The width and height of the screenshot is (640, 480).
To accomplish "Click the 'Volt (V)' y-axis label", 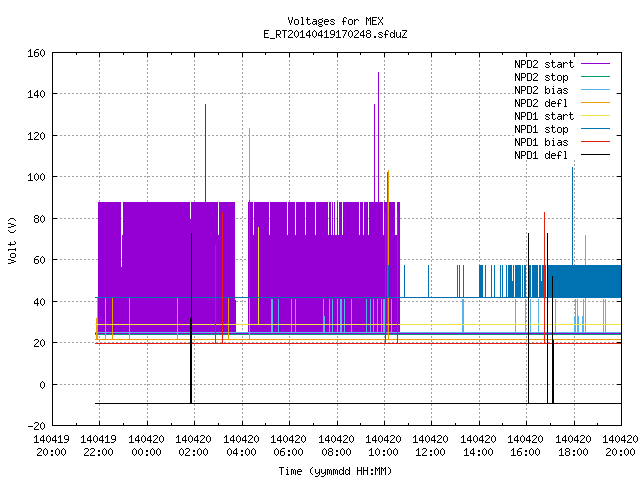I will pos(12,240).
